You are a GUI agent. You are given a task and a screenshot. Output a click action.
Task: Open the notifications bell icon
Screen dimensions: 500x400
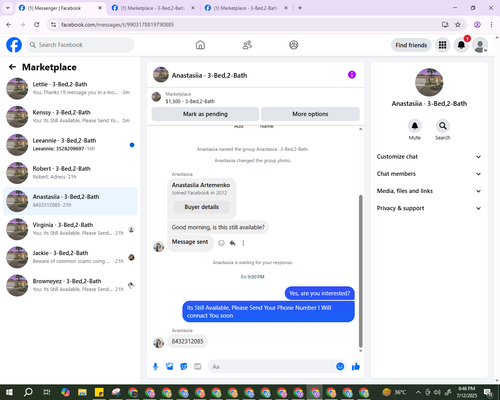pos(461,45)
